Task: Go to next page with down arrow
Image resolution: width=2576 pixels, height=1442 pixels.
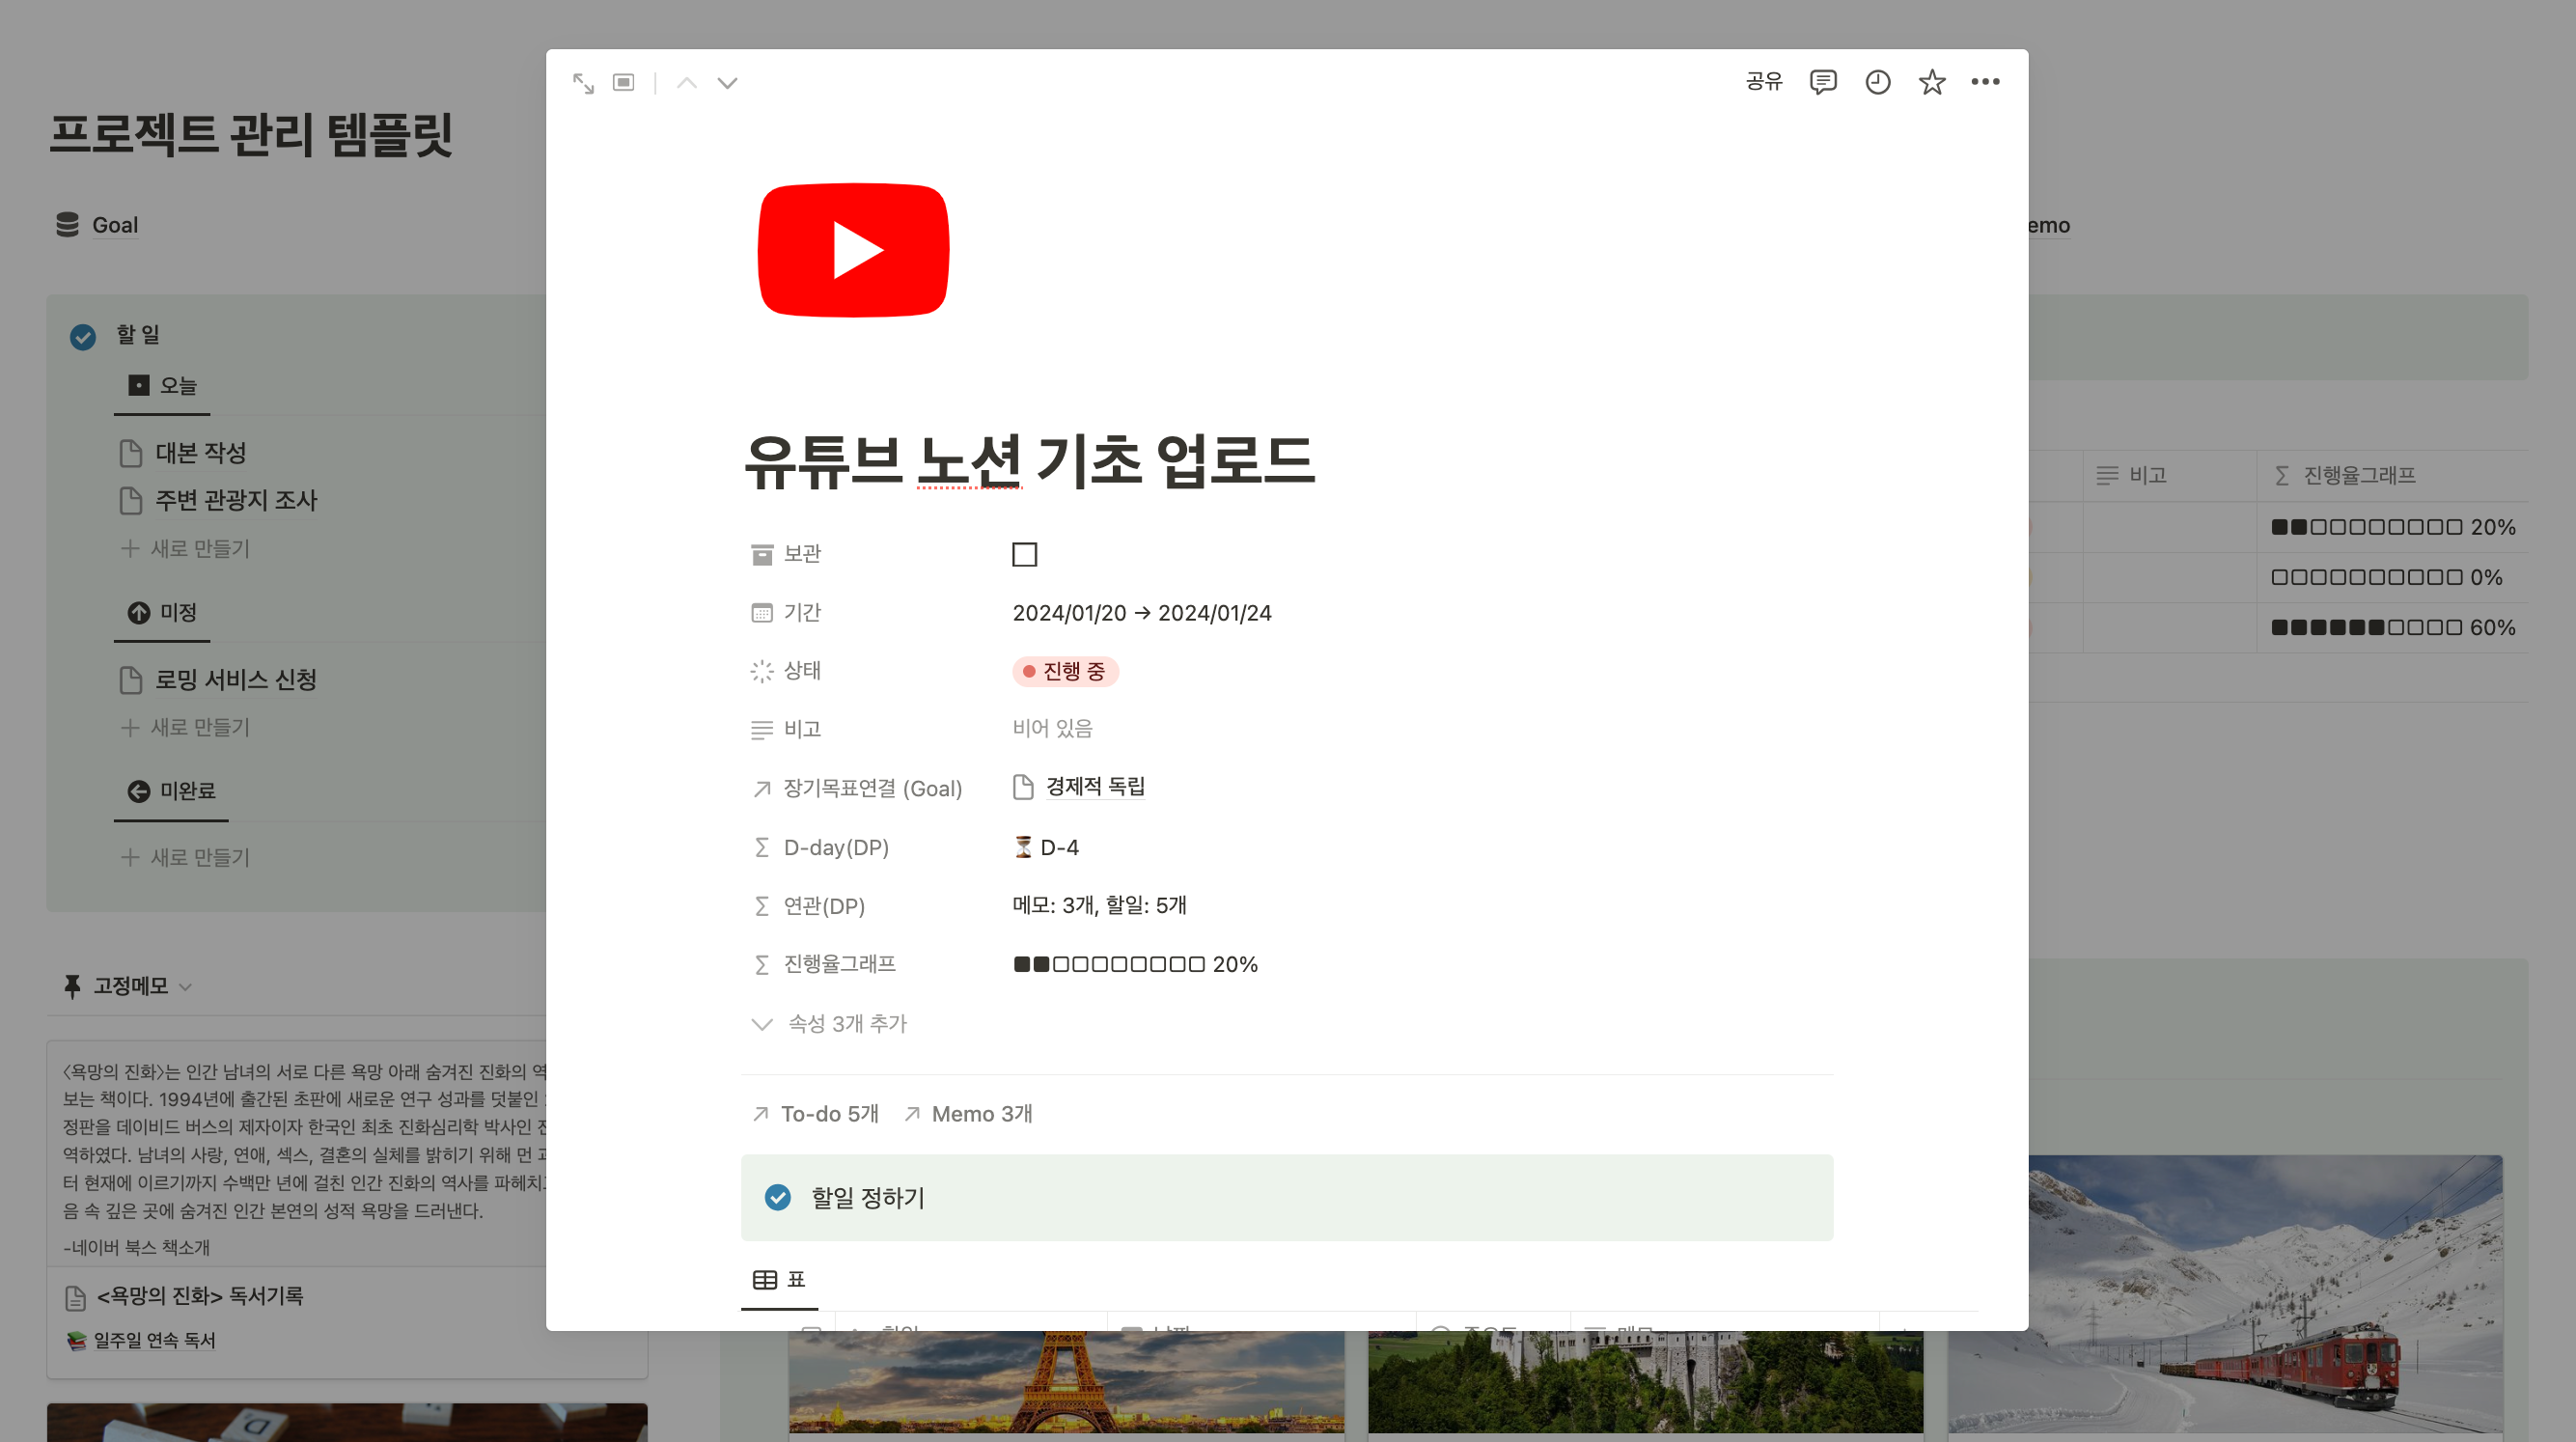Action: 727,83
